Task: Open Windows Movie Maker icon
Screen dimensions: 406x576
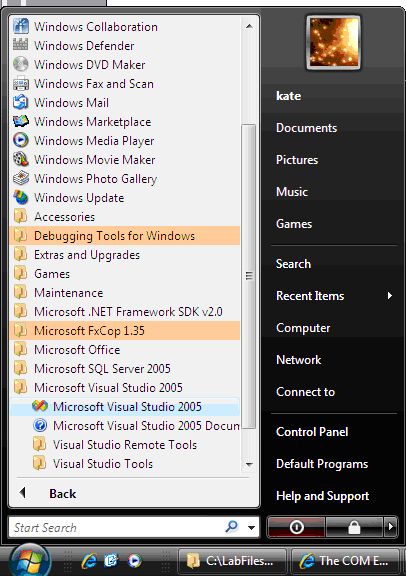Action: pyautogui.click(x=21, y=159)
